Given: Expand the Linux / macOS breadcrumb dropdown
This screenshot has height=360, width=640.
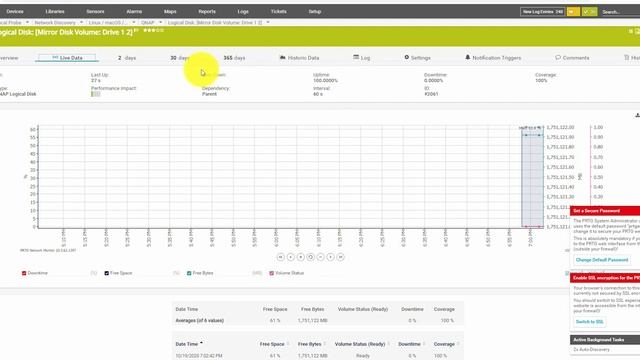Looking at the screenshot, I should (x=133, y=22).
